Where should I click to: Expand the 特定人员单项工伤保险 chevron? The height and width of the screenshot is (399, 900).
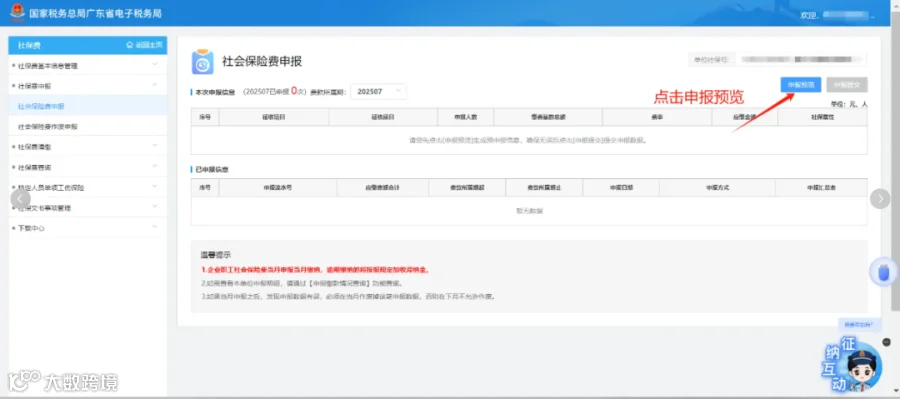154,187
